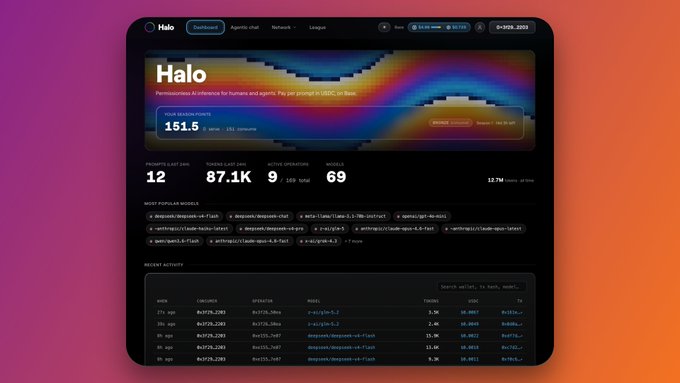This screenshot has width=680, height=383.
Task: Click the '39s ago' row timestamp
Action: tap(166, 324)
